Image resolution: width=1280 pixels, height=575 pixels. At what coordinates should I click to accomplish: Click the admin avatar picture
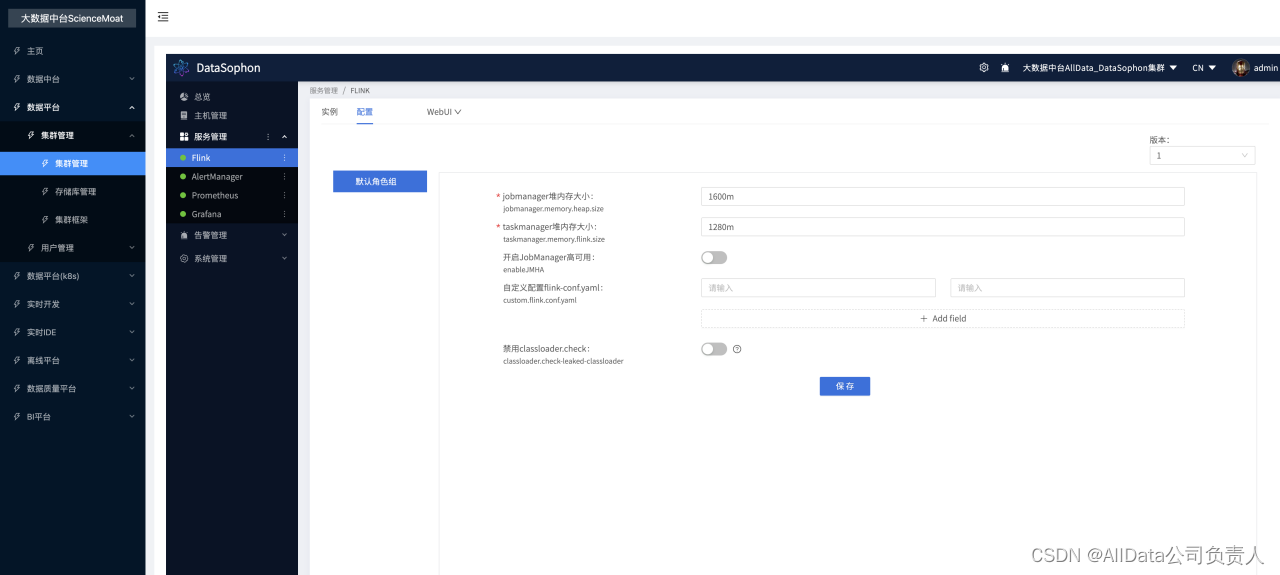coord(1240,68)
